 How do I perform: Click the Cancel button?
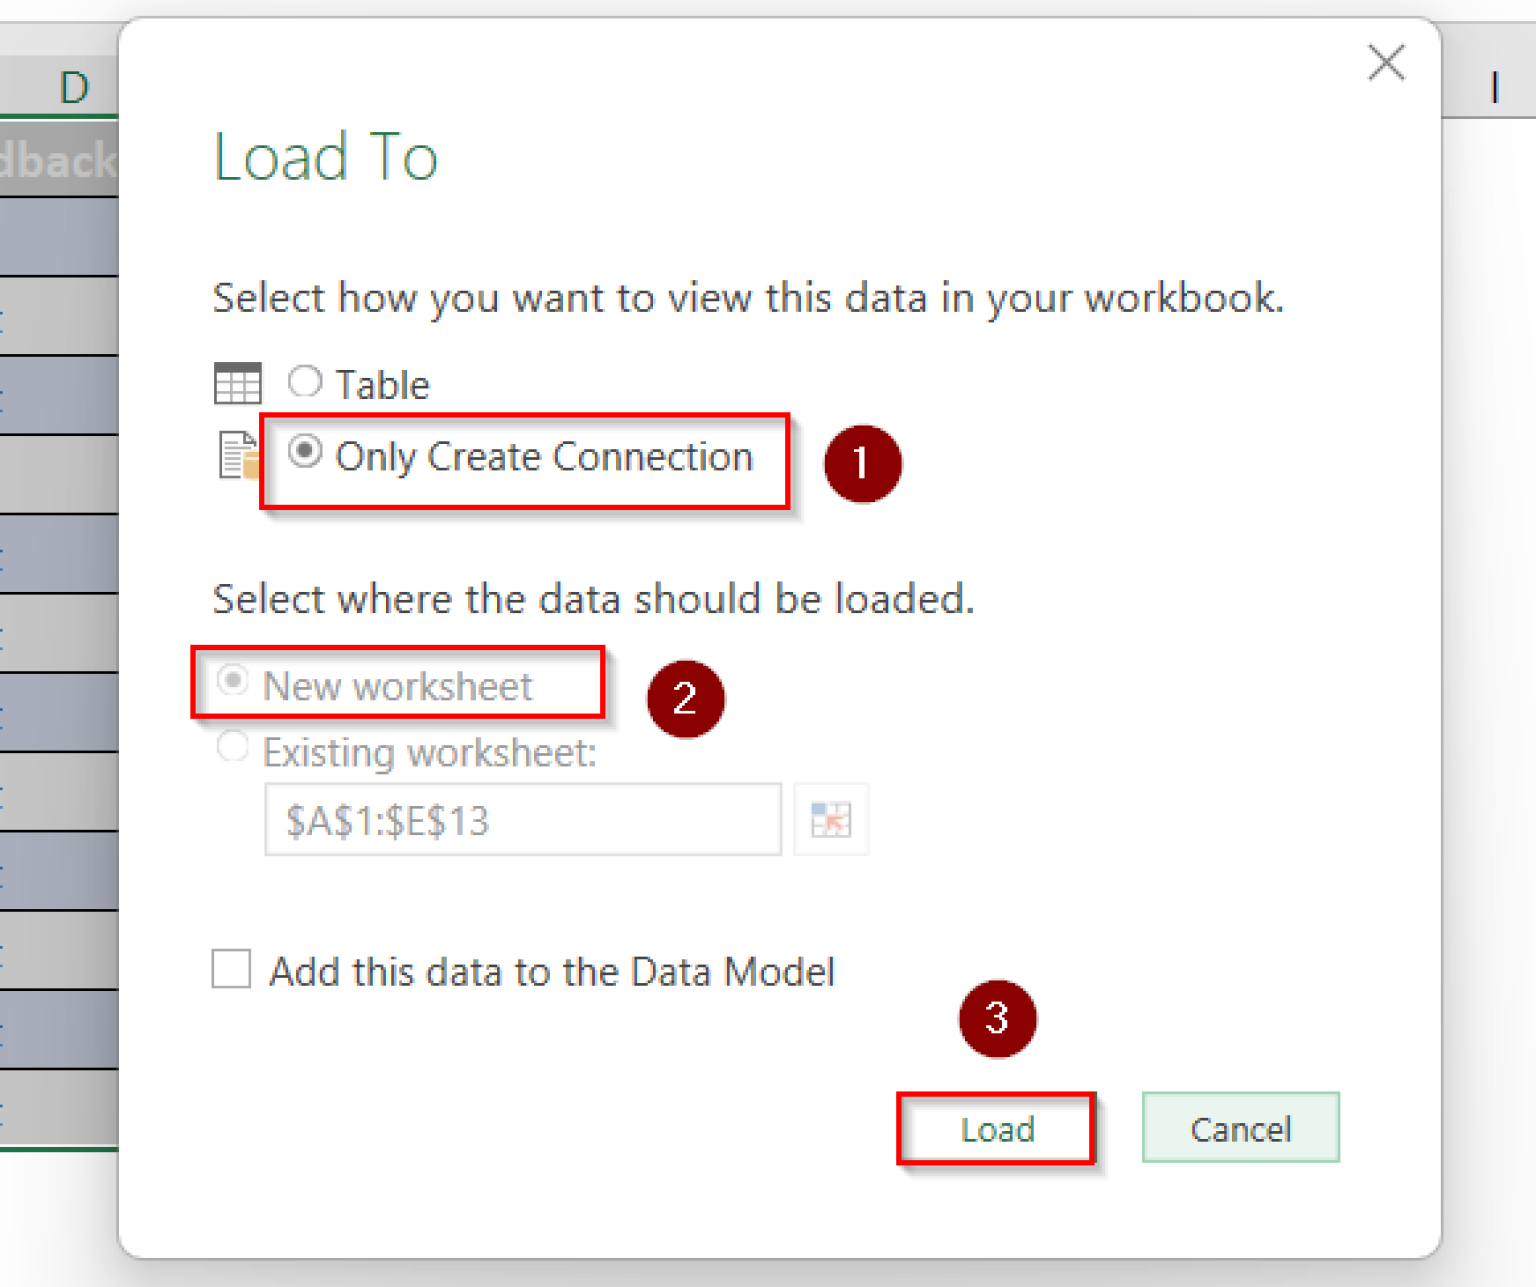pyautogui.click(x=1240, y=1128)
